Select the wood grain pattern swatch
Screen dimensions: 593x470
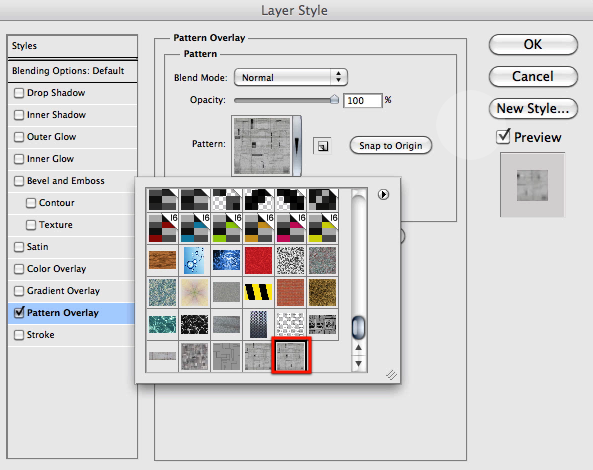162,260
